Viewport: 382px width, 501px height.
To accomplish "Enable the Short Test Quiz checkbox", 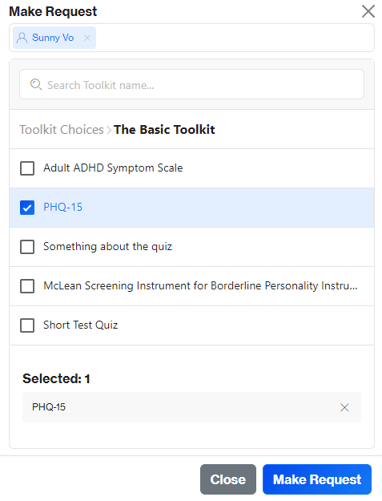I will [27, 325].
